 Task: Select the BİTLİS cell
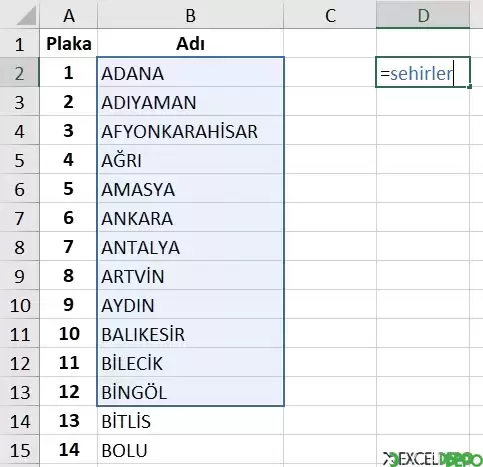(x=190, y=420)
